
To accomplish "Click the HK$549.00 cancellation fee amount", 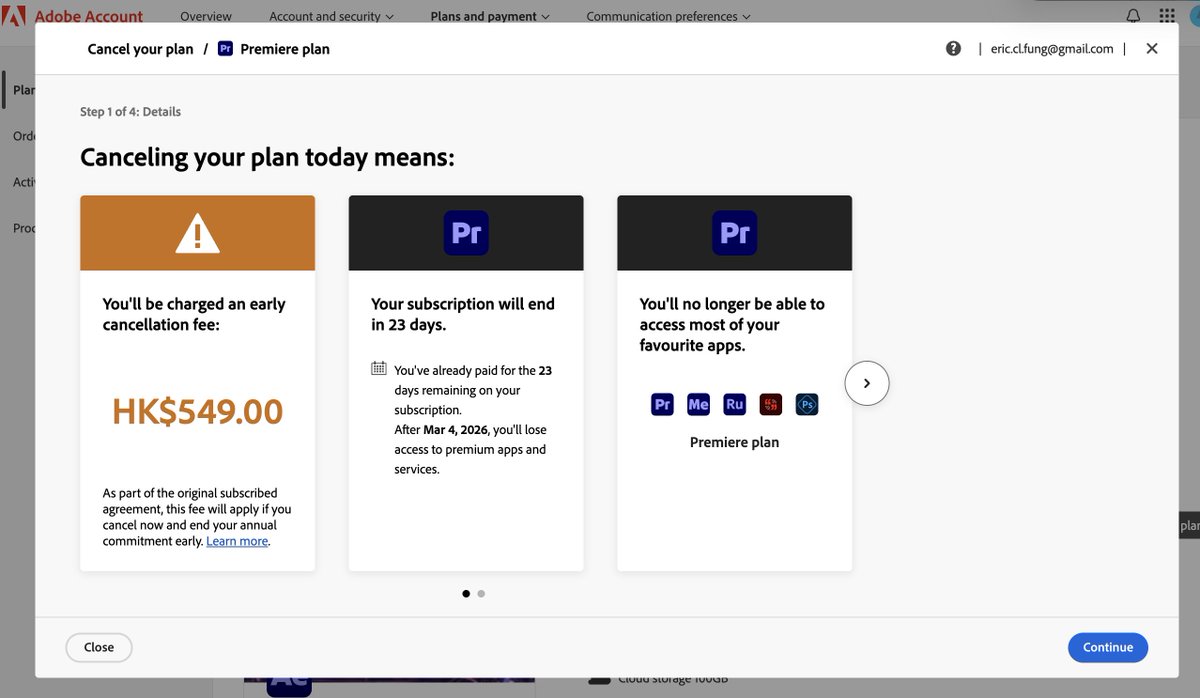I will (x=197, y=411).
